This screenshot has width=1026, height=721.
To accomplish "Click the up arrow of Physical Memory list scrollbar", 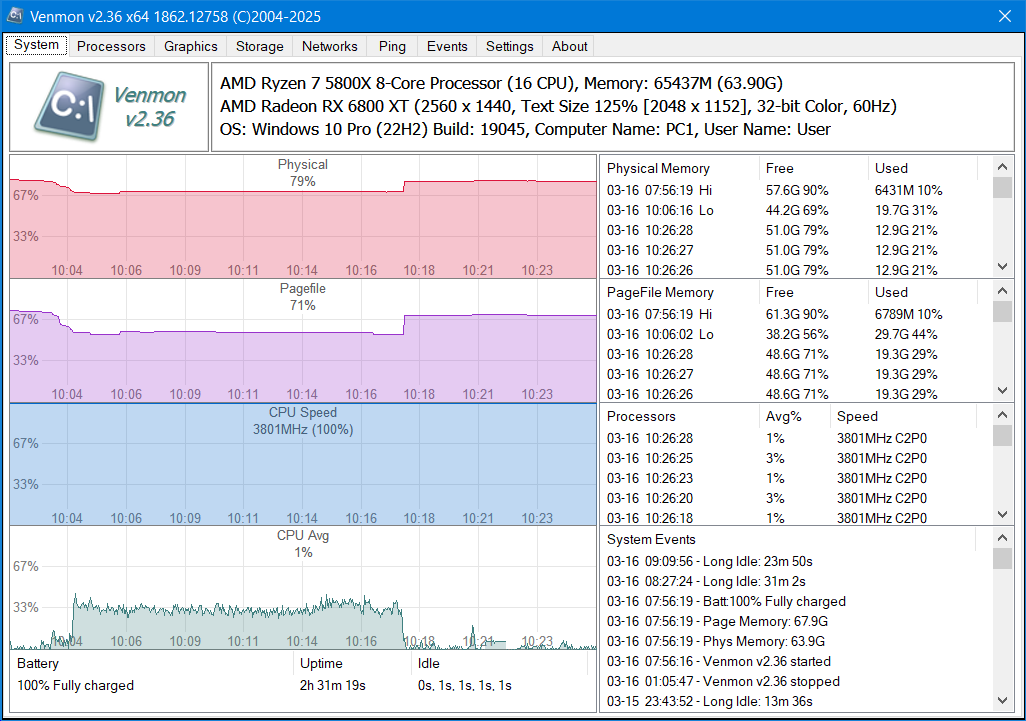I will point(1002,167).
